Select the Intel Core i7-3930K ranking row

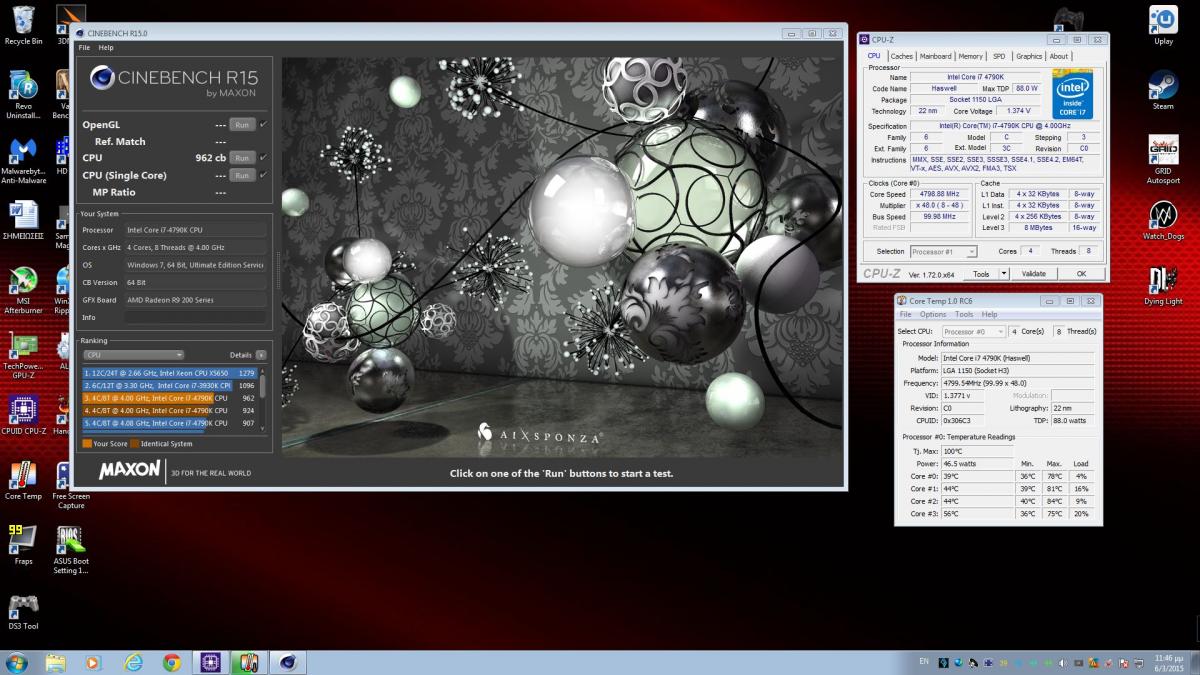click(170, 385)
